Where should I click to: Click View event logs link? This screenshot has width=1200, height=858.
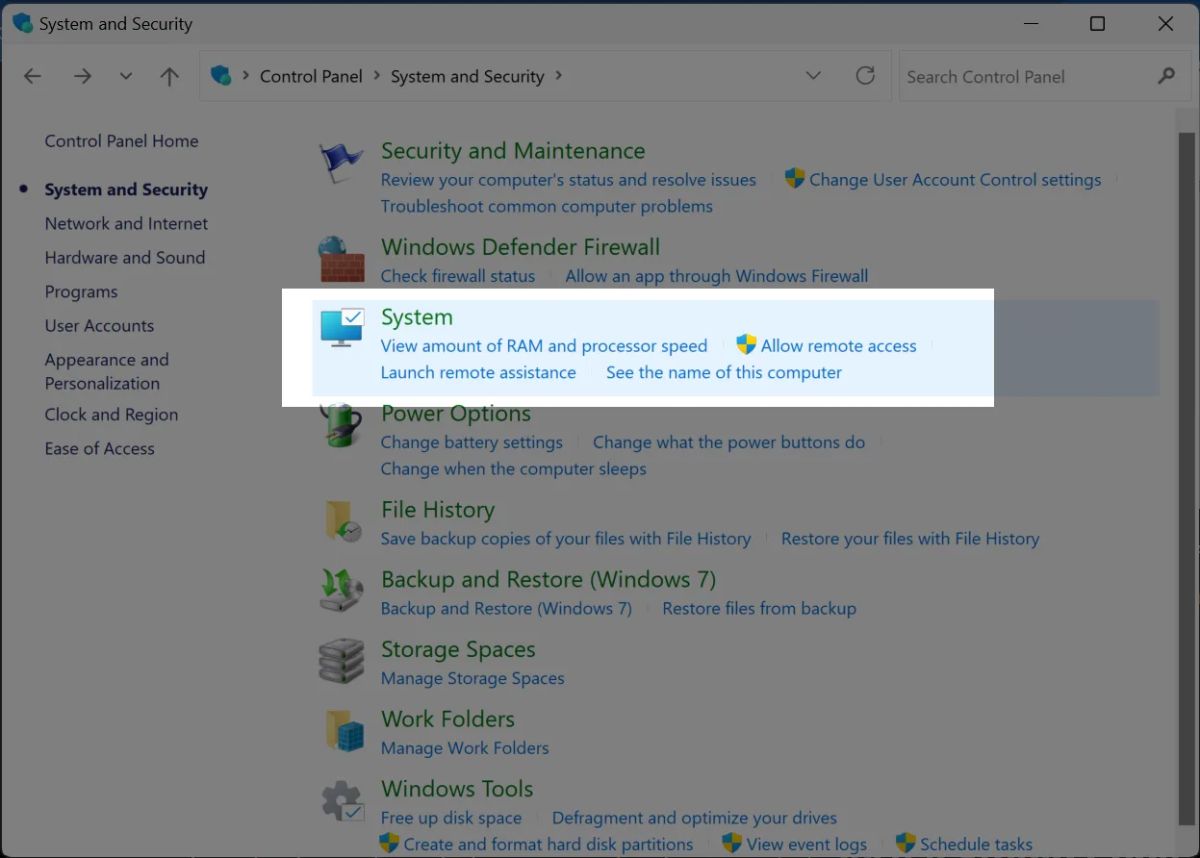[x=806, y=844]
